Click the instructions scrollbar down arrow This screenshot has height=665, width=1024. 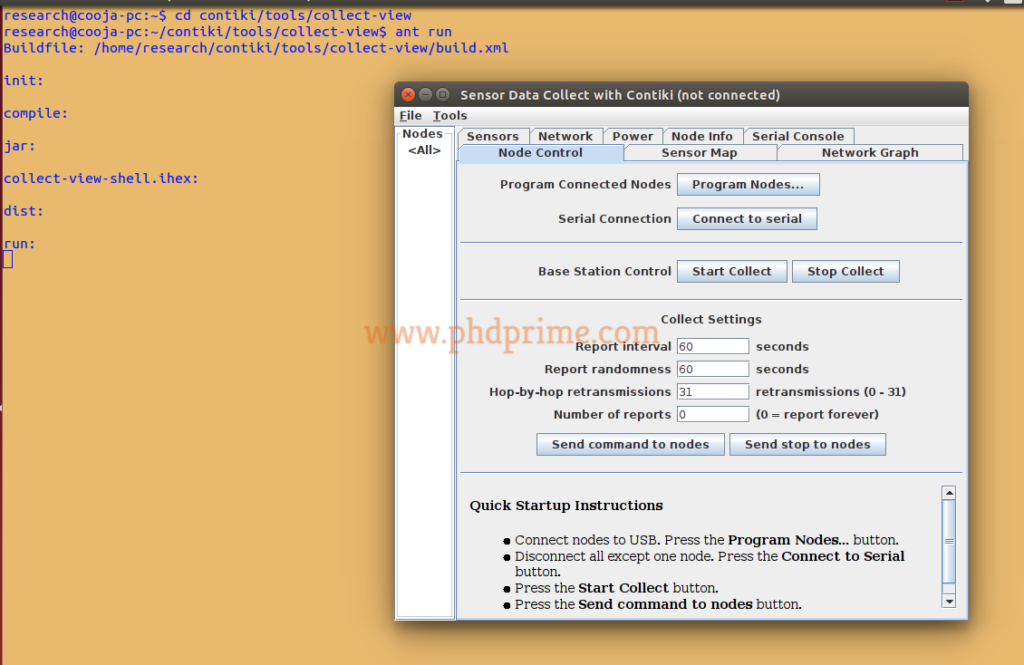(x=948, y=601)
